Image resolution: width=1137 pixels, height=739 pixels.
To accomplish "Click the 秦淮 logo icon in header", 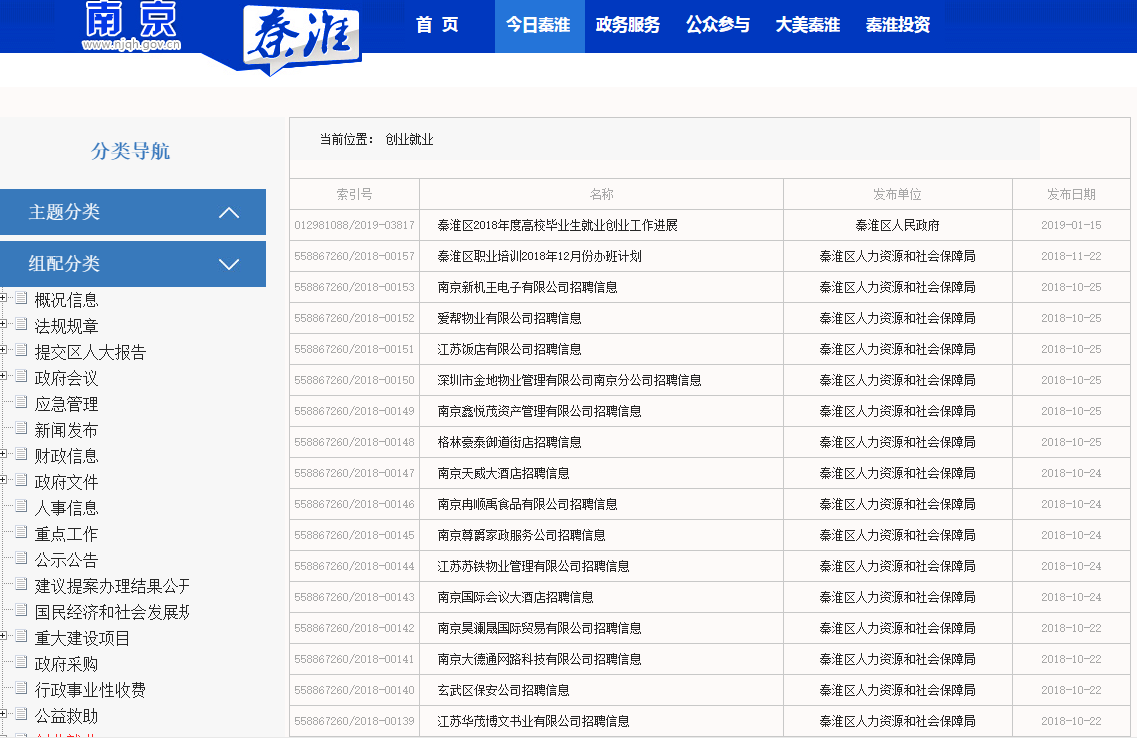I will [x=302, y=38].
